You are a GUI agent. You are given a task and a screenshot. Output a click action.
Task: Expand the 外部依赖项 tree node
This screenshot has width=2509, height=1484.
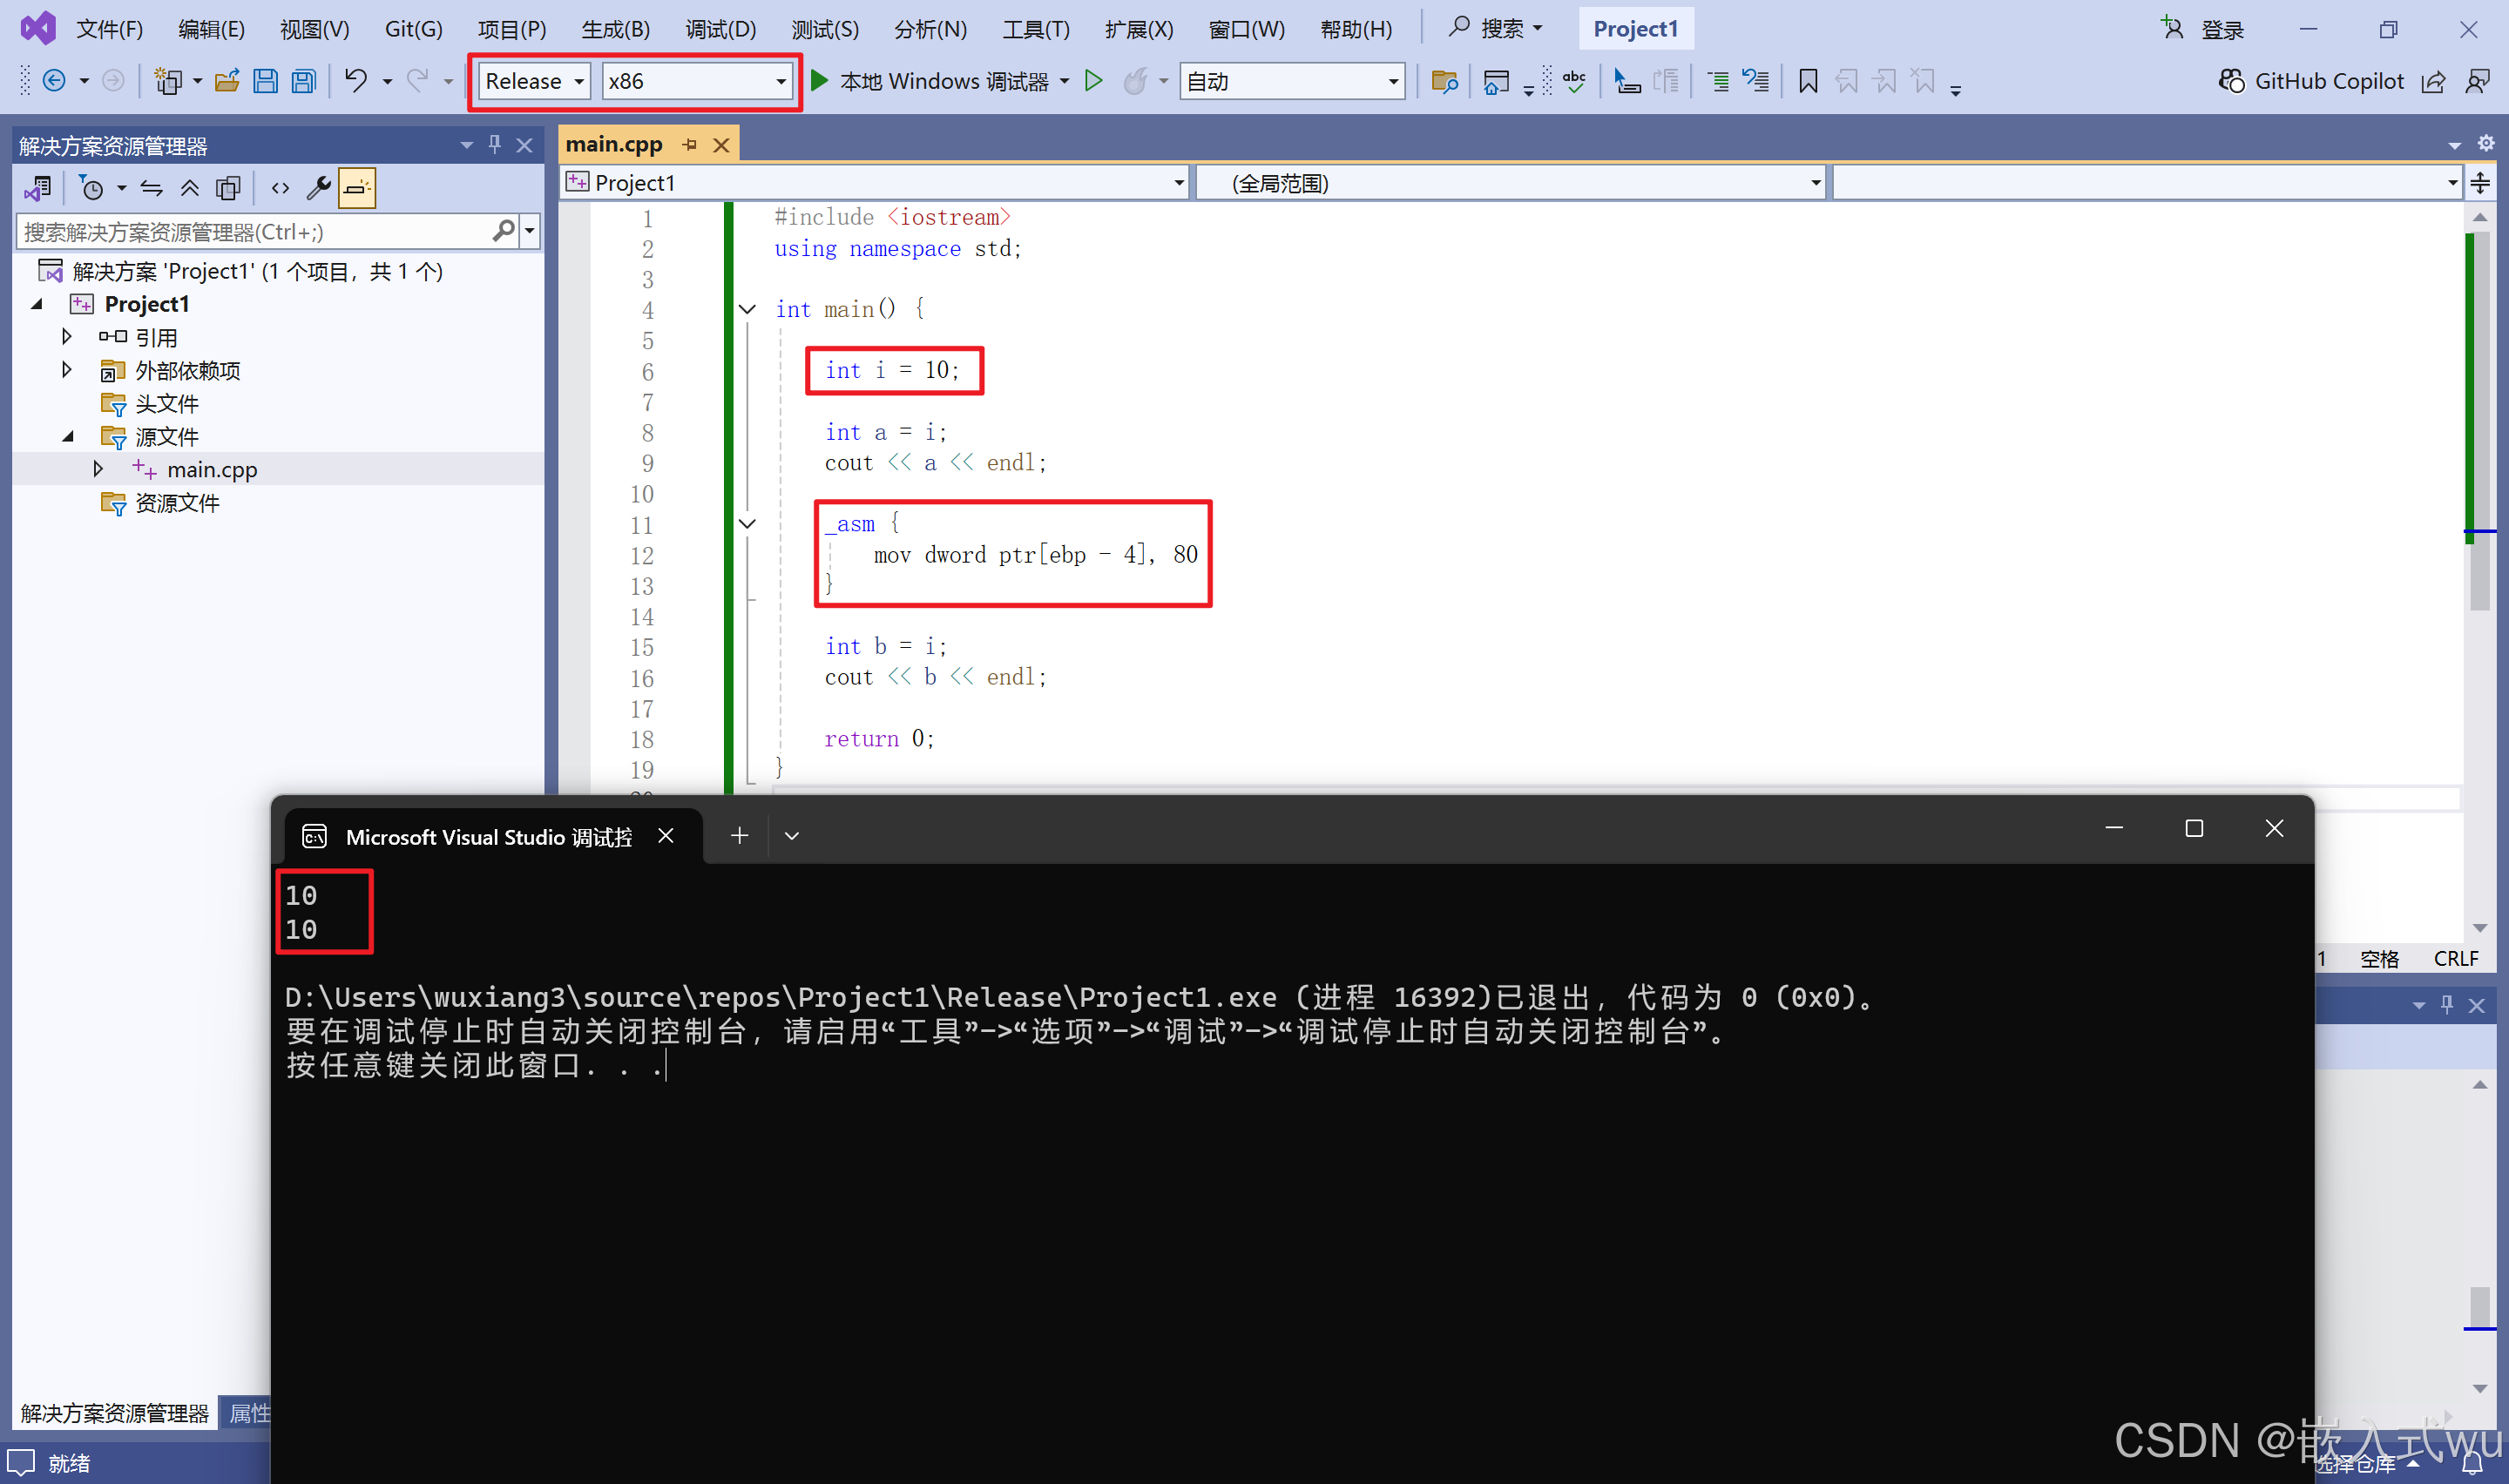pos(67,369)
